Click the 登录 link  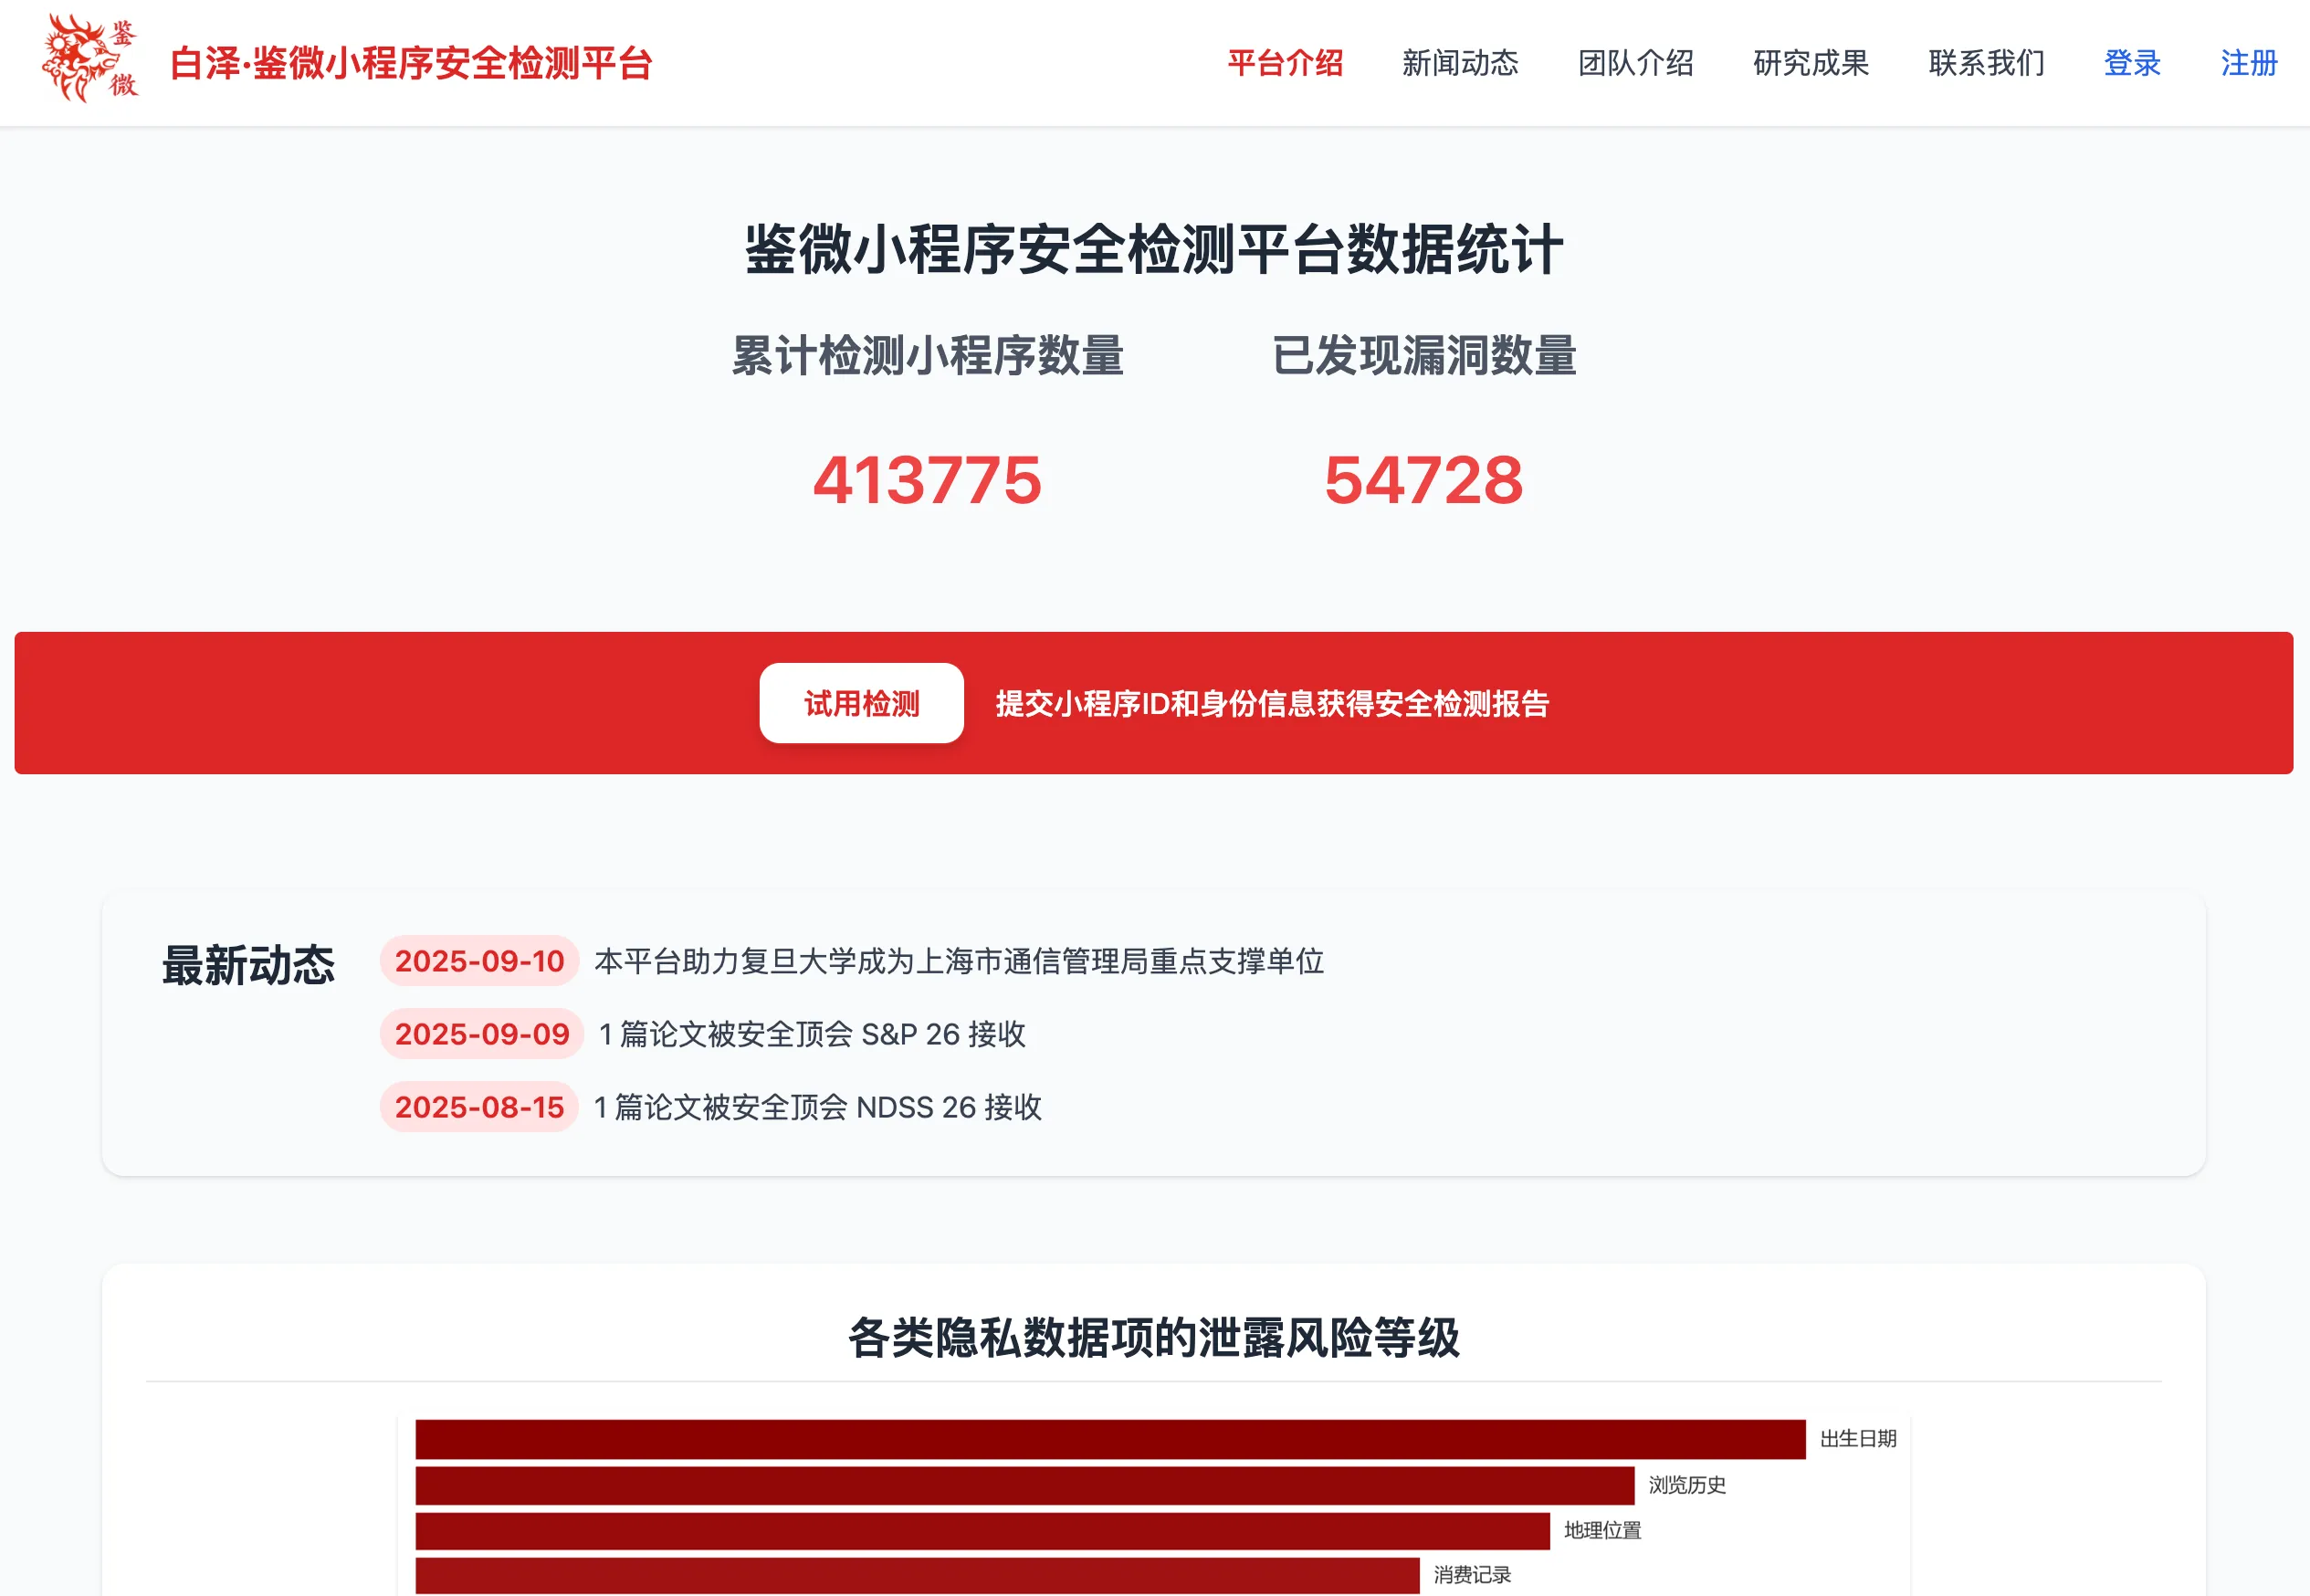coord(2131,63)
